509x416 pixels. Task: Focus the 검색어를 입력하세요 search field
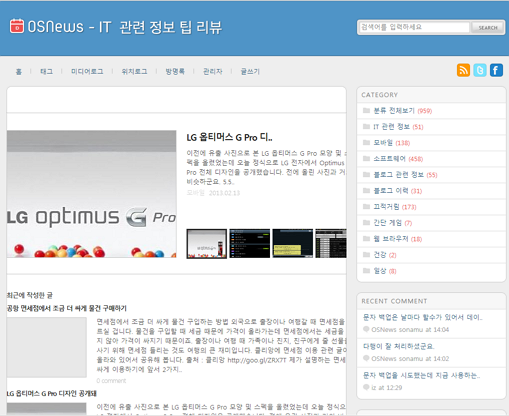414,27
